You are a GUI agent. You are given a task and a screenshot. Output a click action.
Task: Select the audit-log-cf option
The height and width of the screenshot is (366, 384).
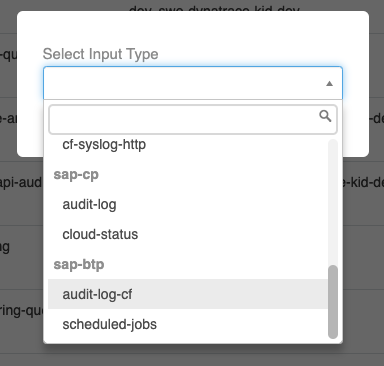coord(188,294)
